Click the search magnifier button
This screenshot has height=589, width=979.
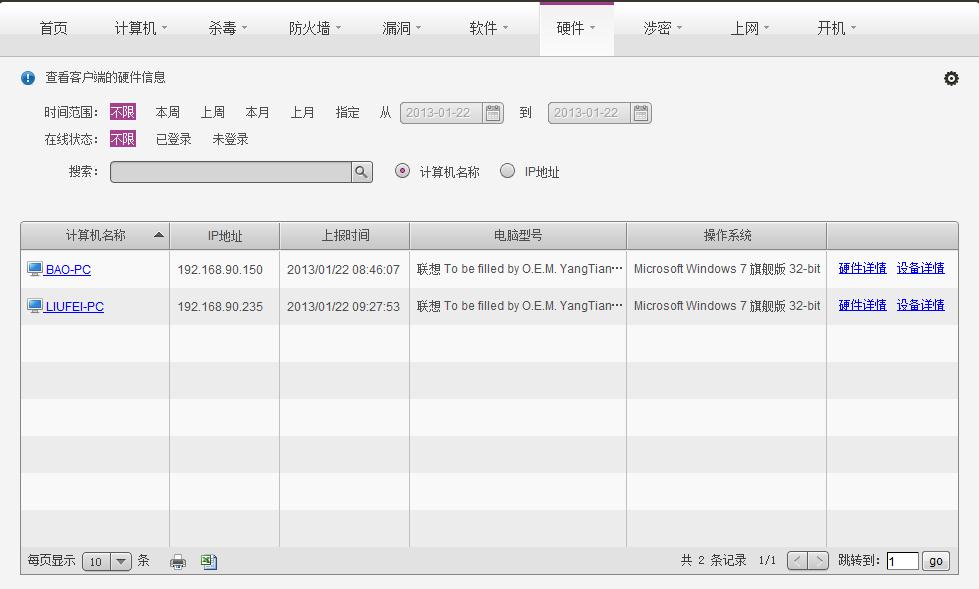click(362, 172)
